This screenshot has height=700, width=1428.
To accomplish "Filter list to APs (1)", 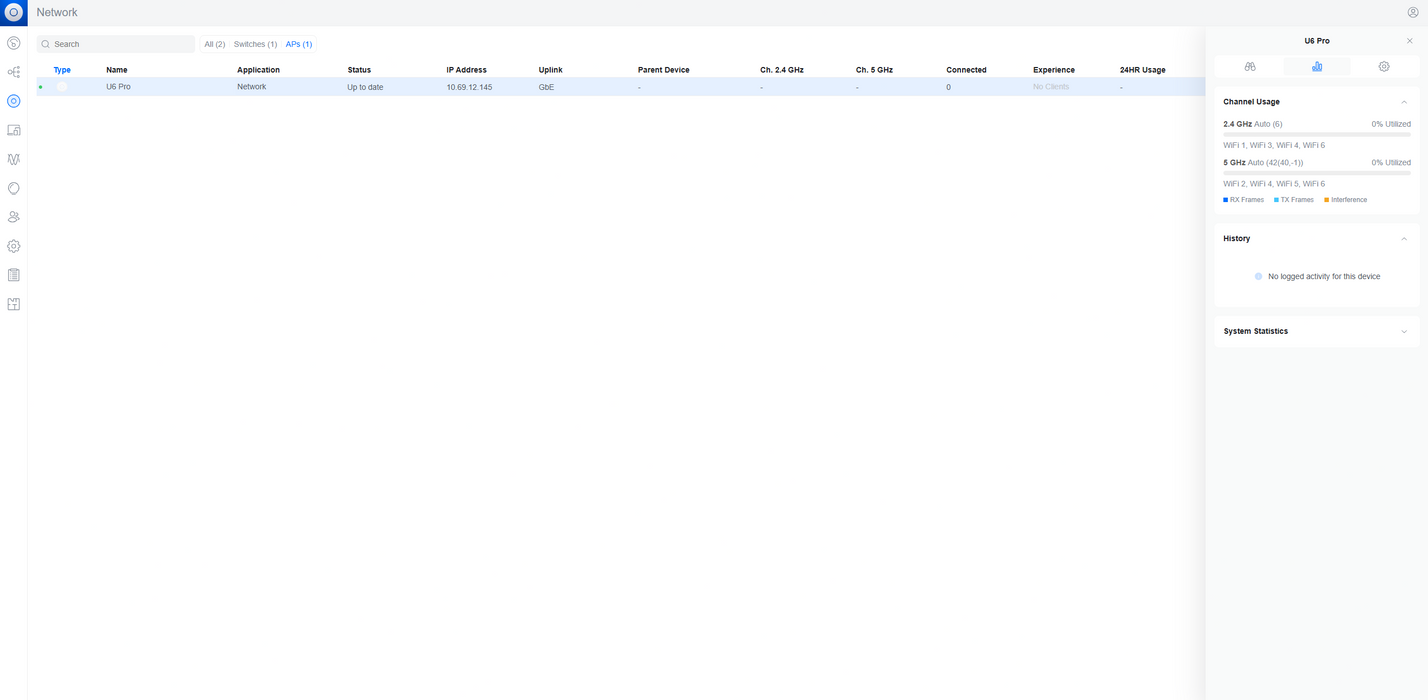I will point(299,44).
